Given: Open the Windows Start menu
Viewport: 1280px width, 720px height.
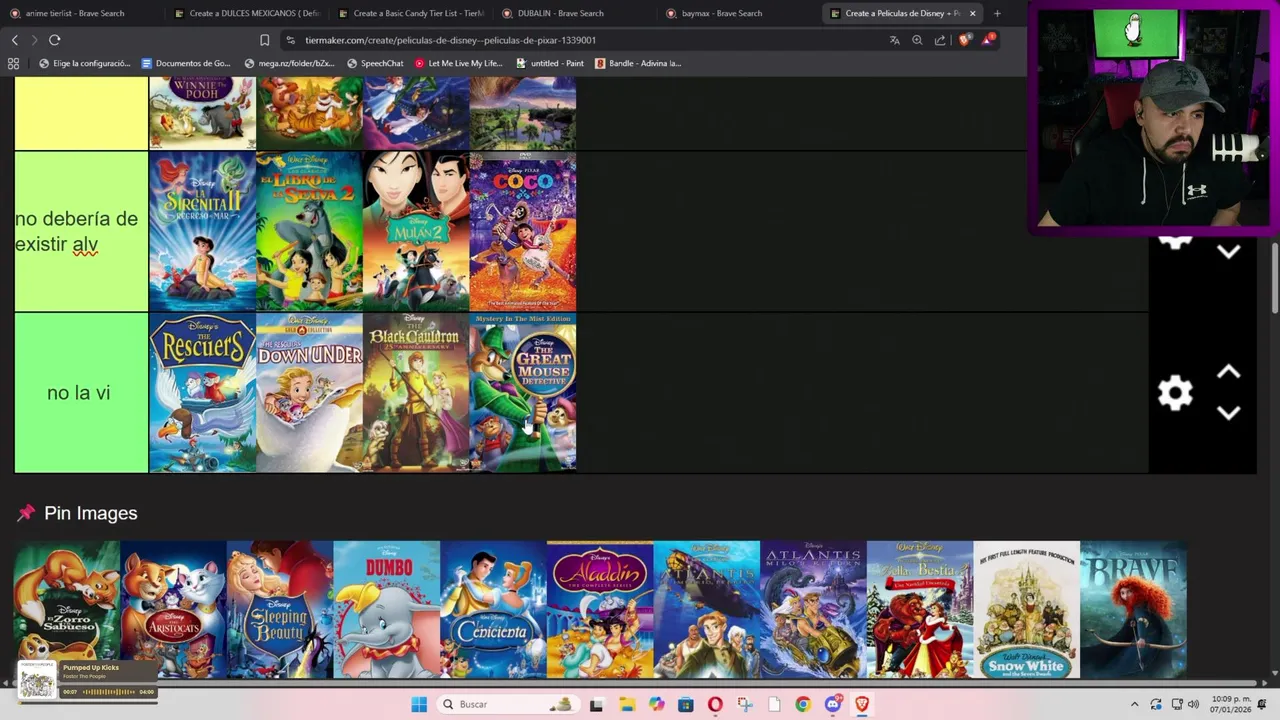Looking at the screenshot, I should point(419,704).
